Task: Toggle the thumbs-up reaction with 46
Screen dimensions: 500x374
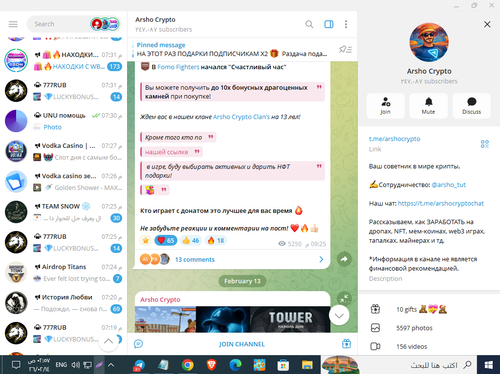Action: pyautogui.click(x=191, y=240)
